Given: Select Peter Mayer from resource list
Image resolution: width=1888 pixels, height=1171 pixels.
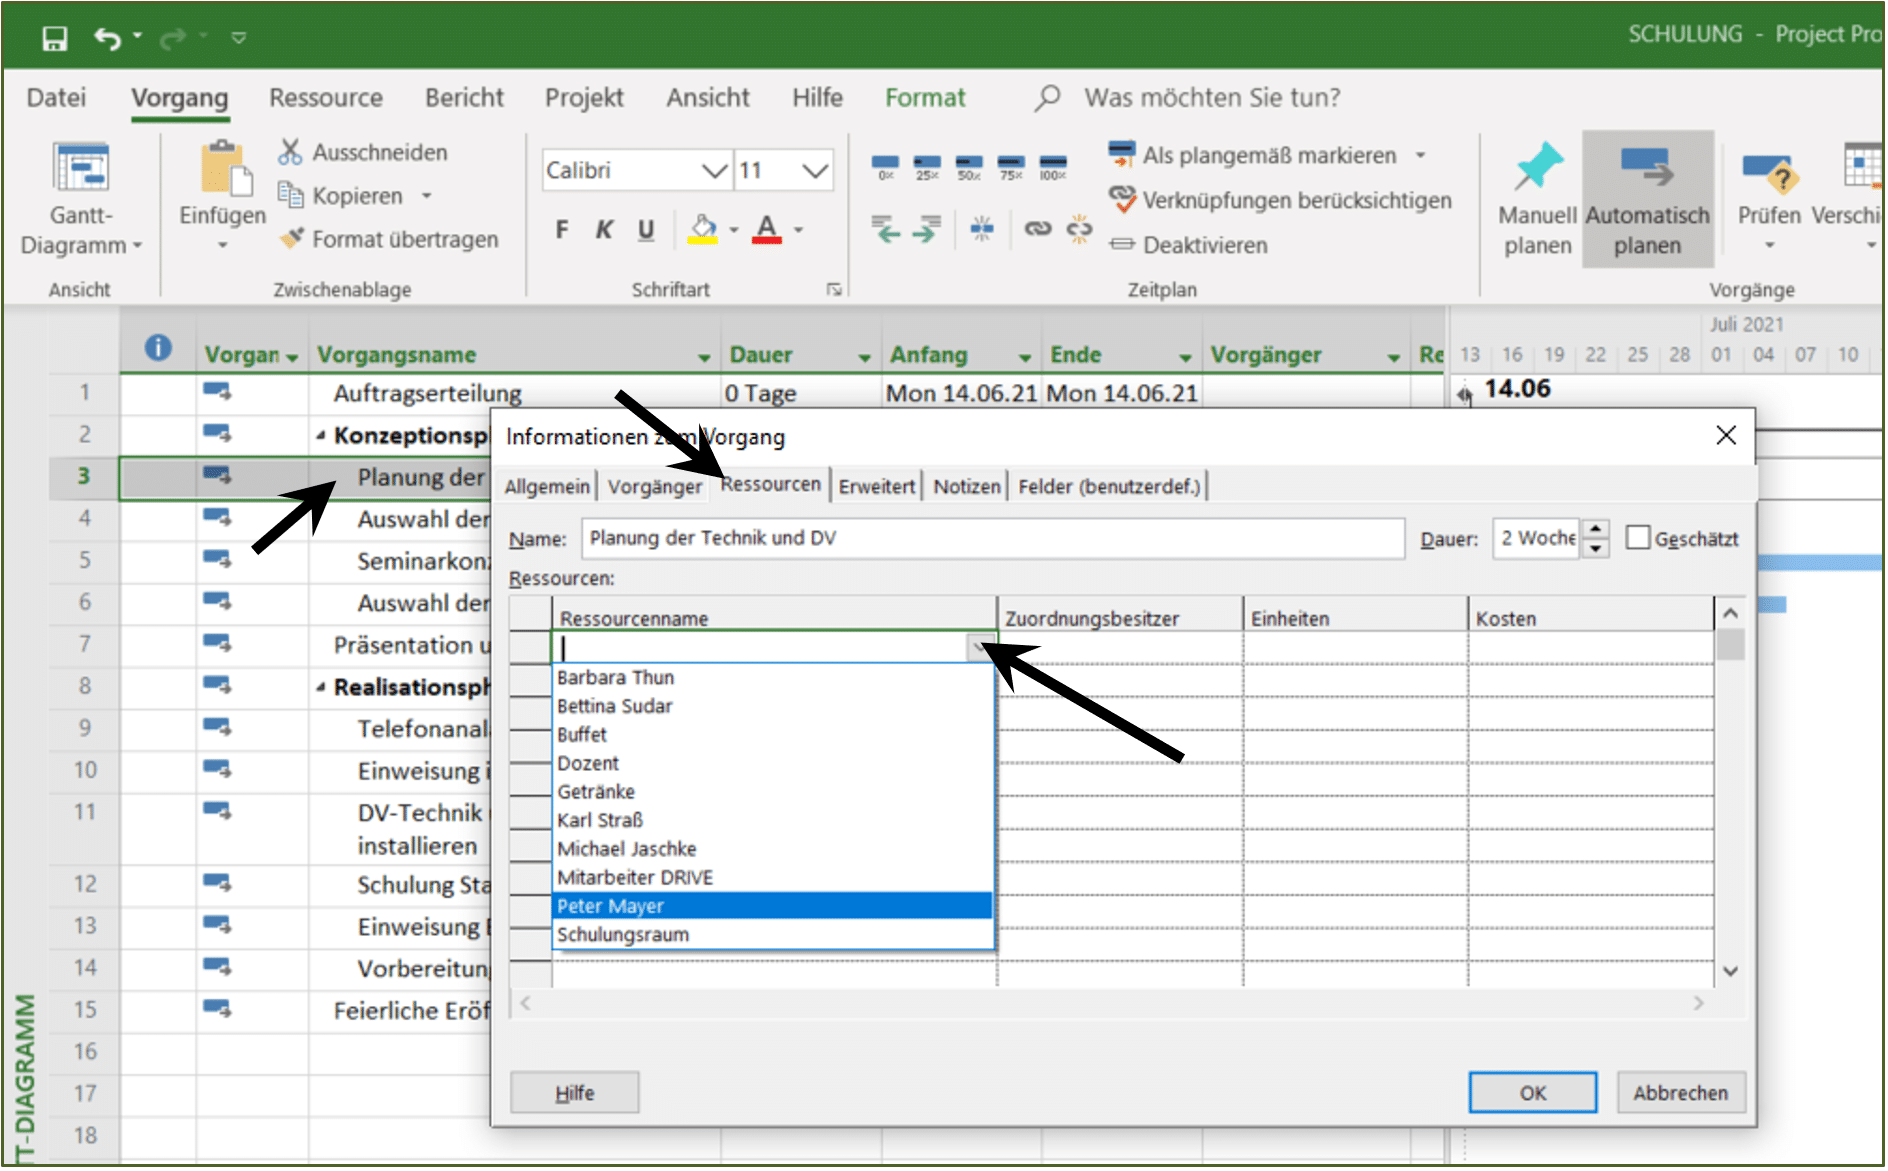Looking at the screenshot, I should click(772, 906).
